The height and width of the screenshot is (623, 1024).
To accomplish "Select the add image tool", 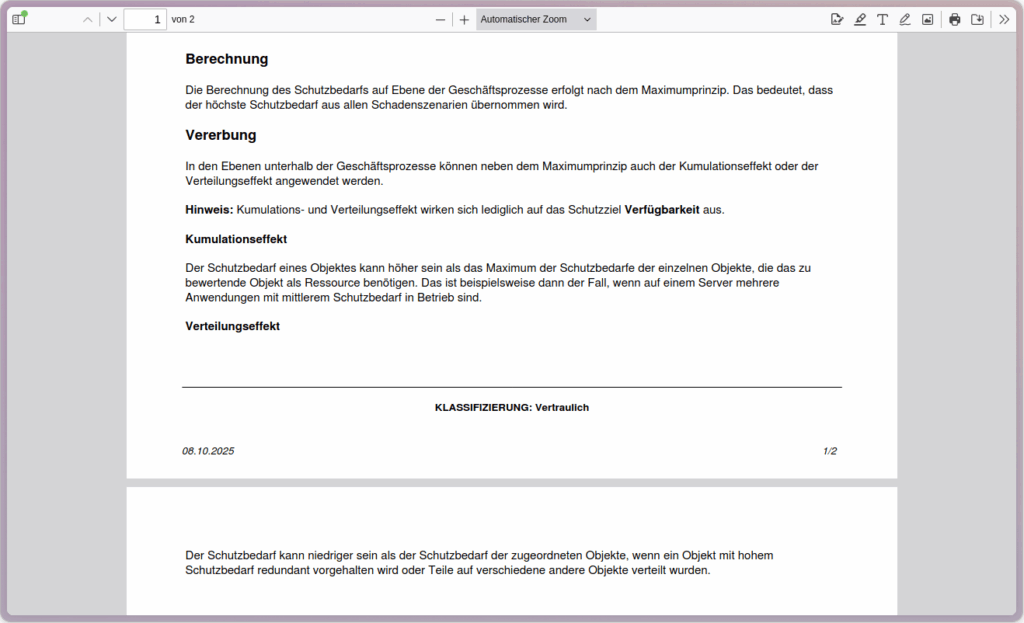I will coord(927,19).
